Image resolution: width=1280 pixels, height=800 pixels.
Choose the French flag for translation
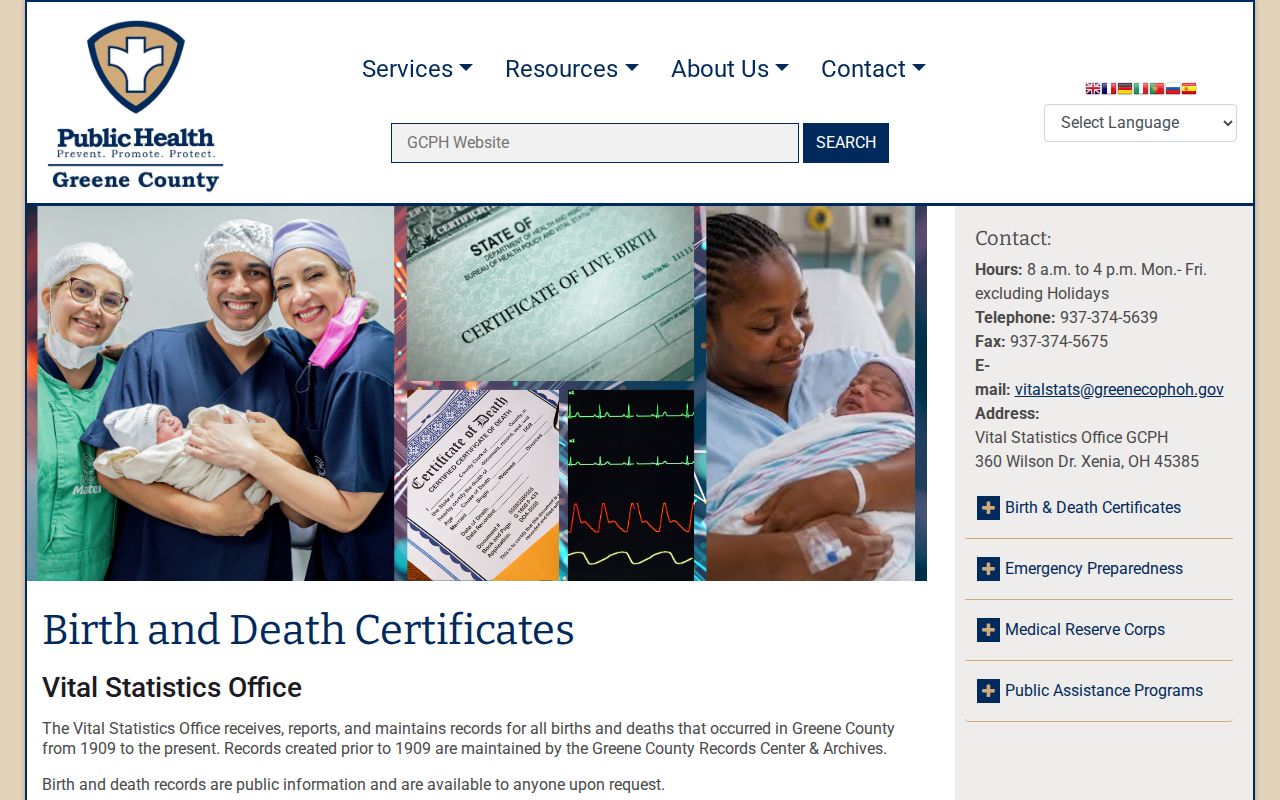coord(1108,88)
